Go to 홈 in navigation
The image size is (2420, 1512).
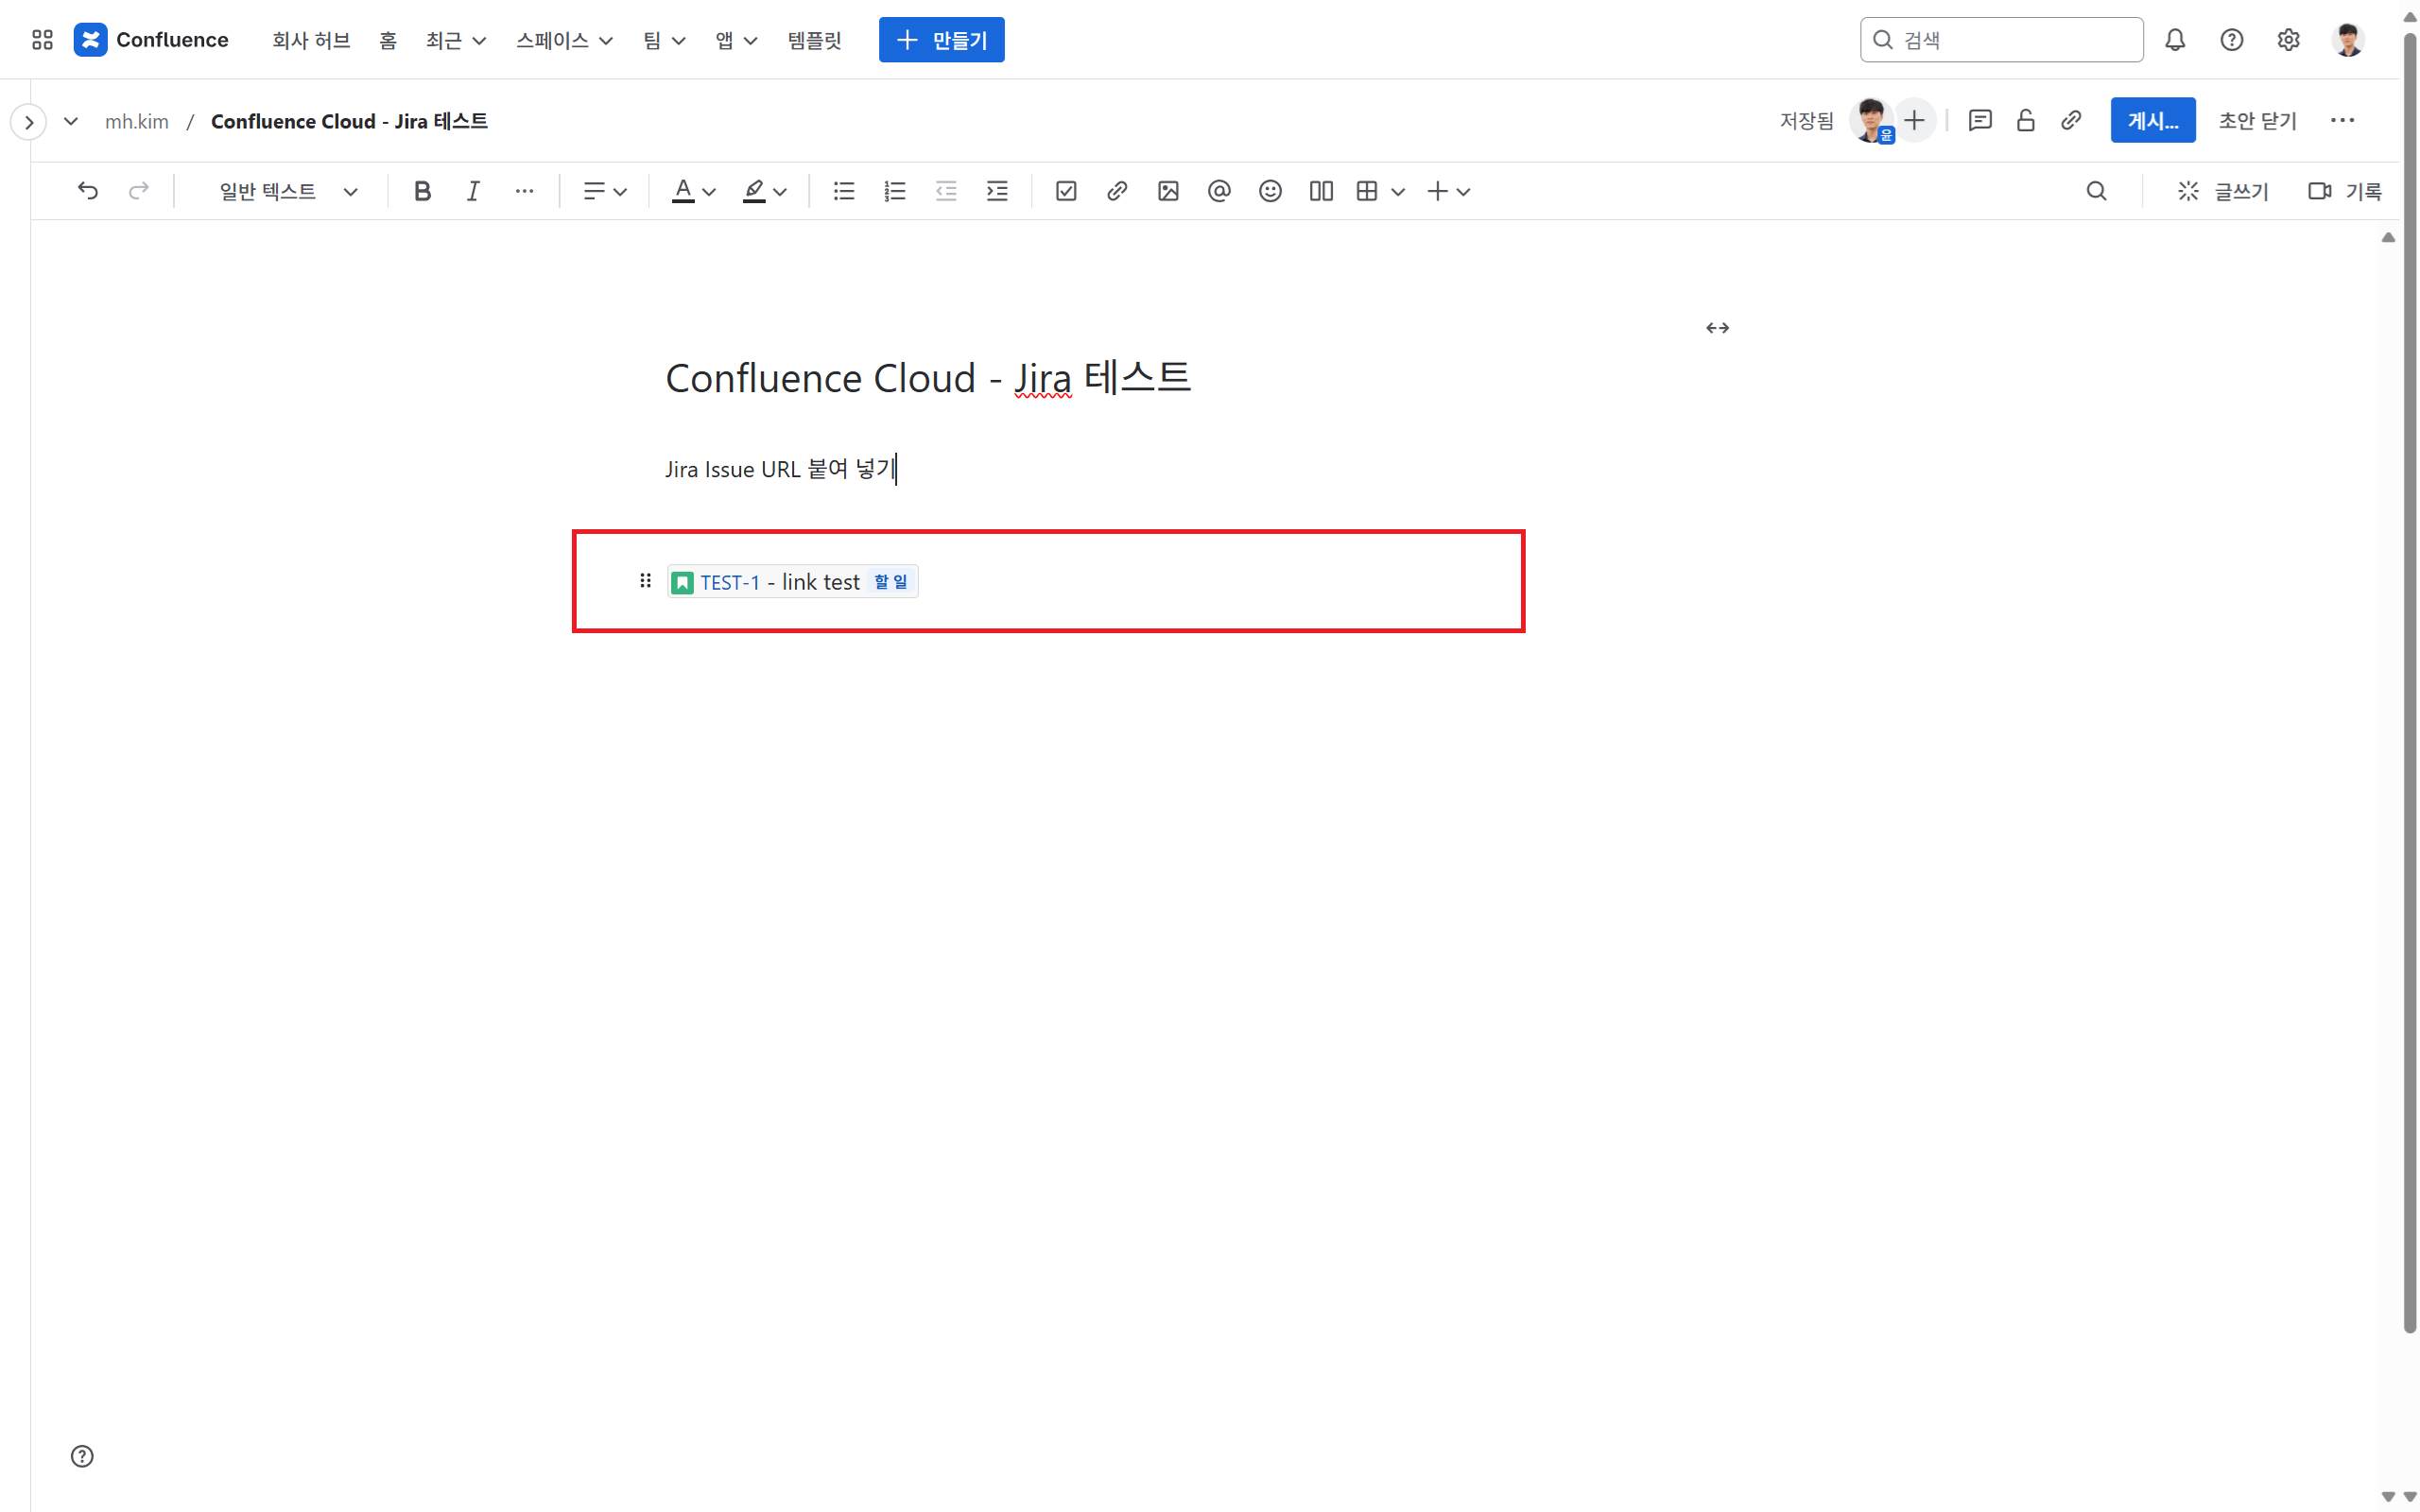pyautogui.click(x=388, y=40)
